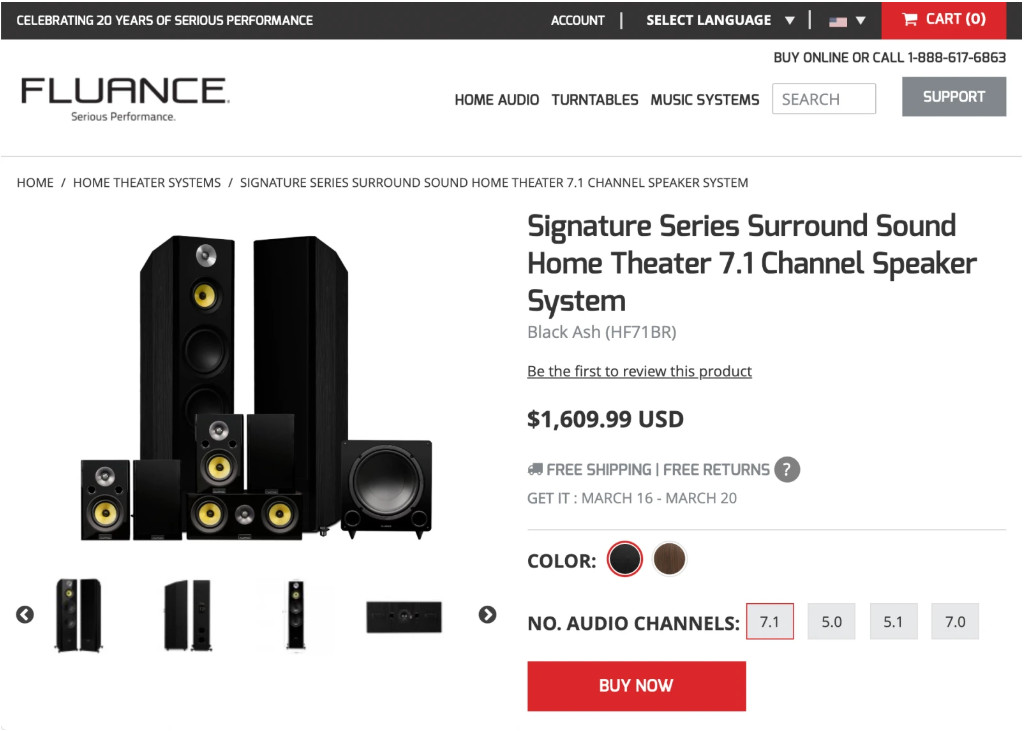Select the 5.1 audio channels option
The height and width of the screenshot is (732, 1024).
[x=893, y=622]
